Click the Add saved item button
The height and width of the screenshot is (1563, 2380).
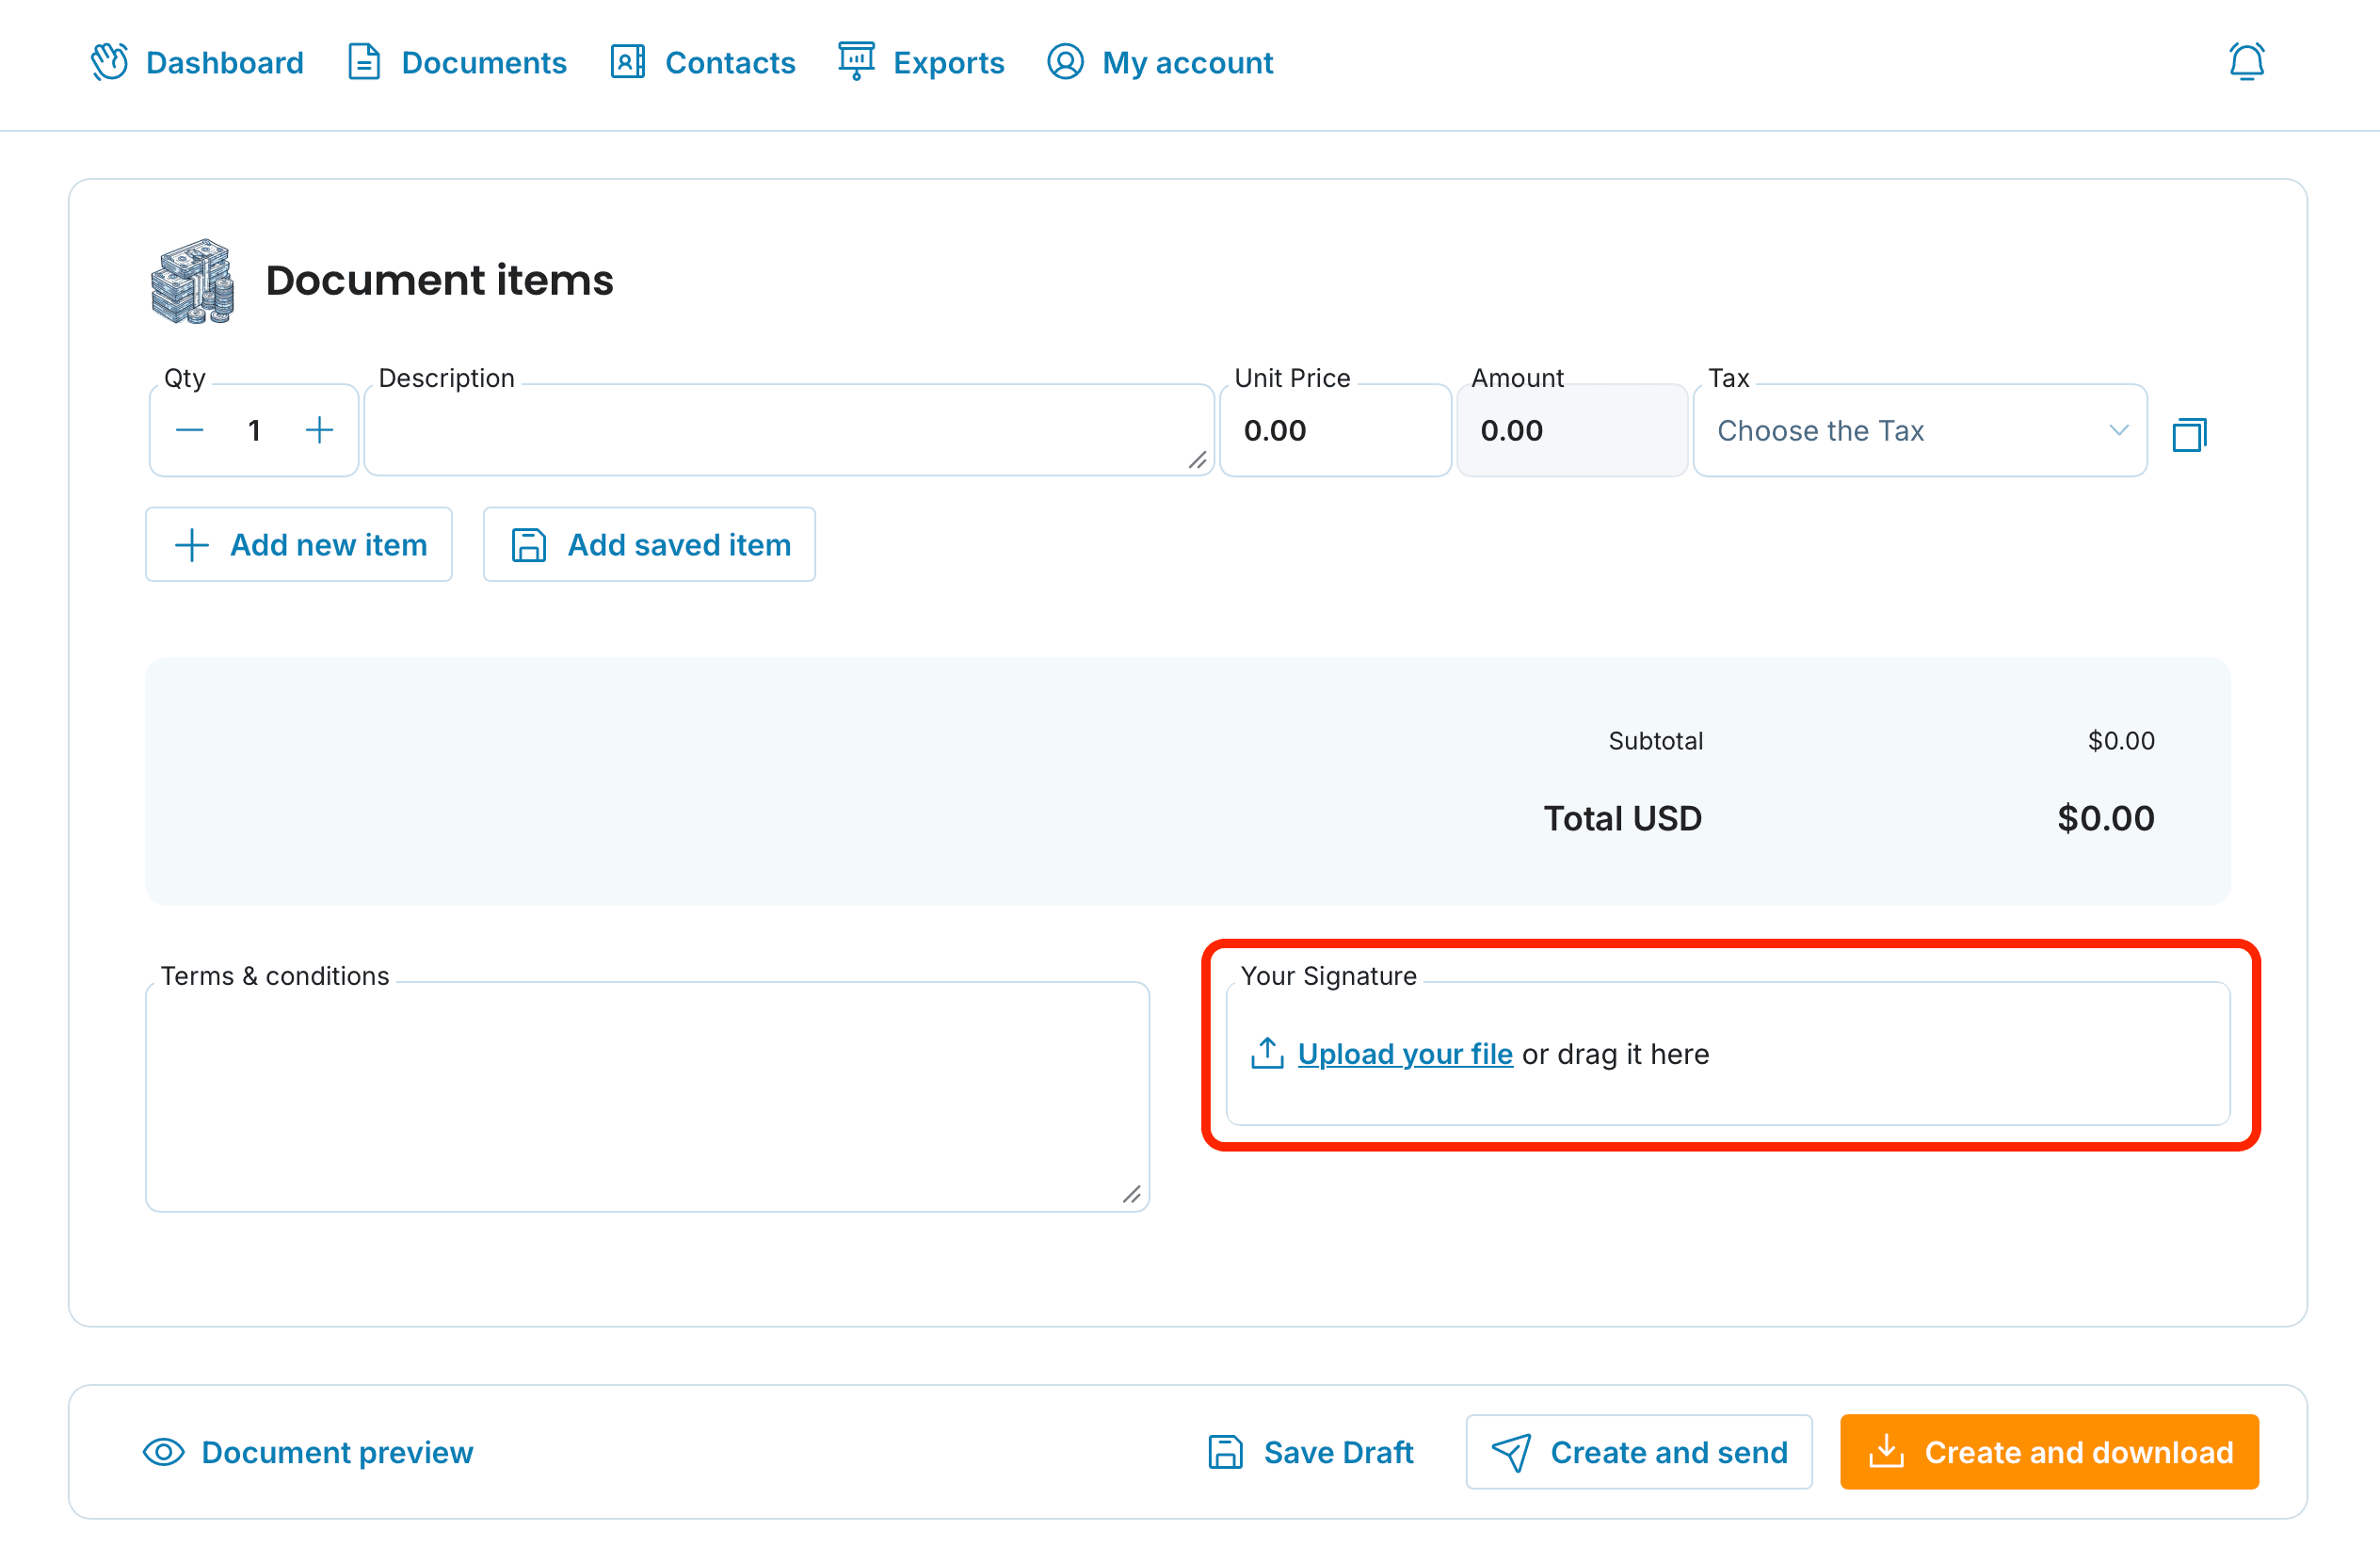tap(649, 545)
